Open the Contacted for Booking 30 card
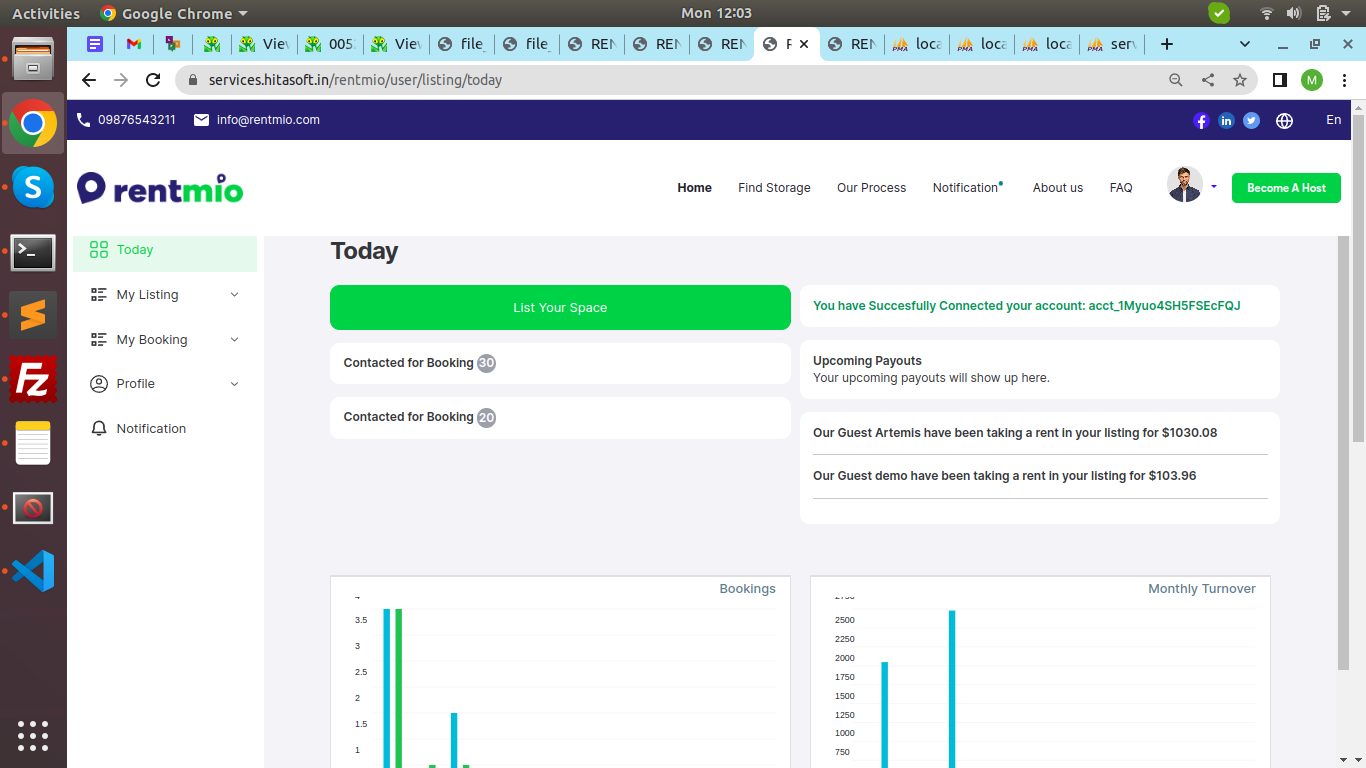Viewport: 1366px width, 768px height. pyautogui.click(x=560, y=364)
